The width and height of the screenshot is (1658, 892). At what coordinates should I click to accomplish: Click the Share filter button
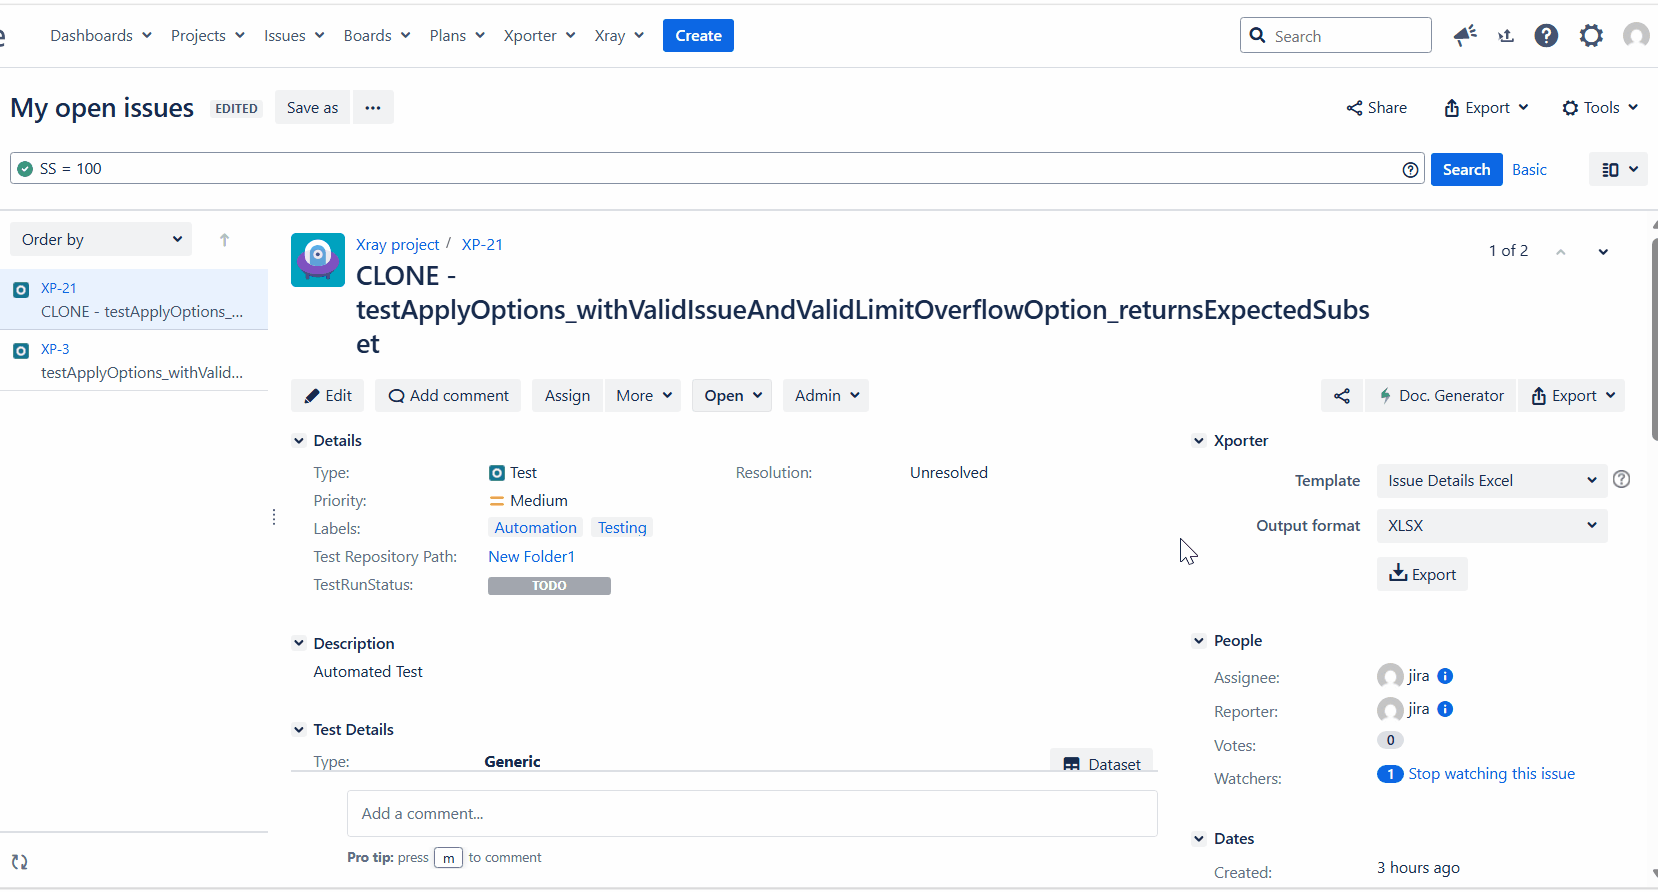[x=1376, y=108]
